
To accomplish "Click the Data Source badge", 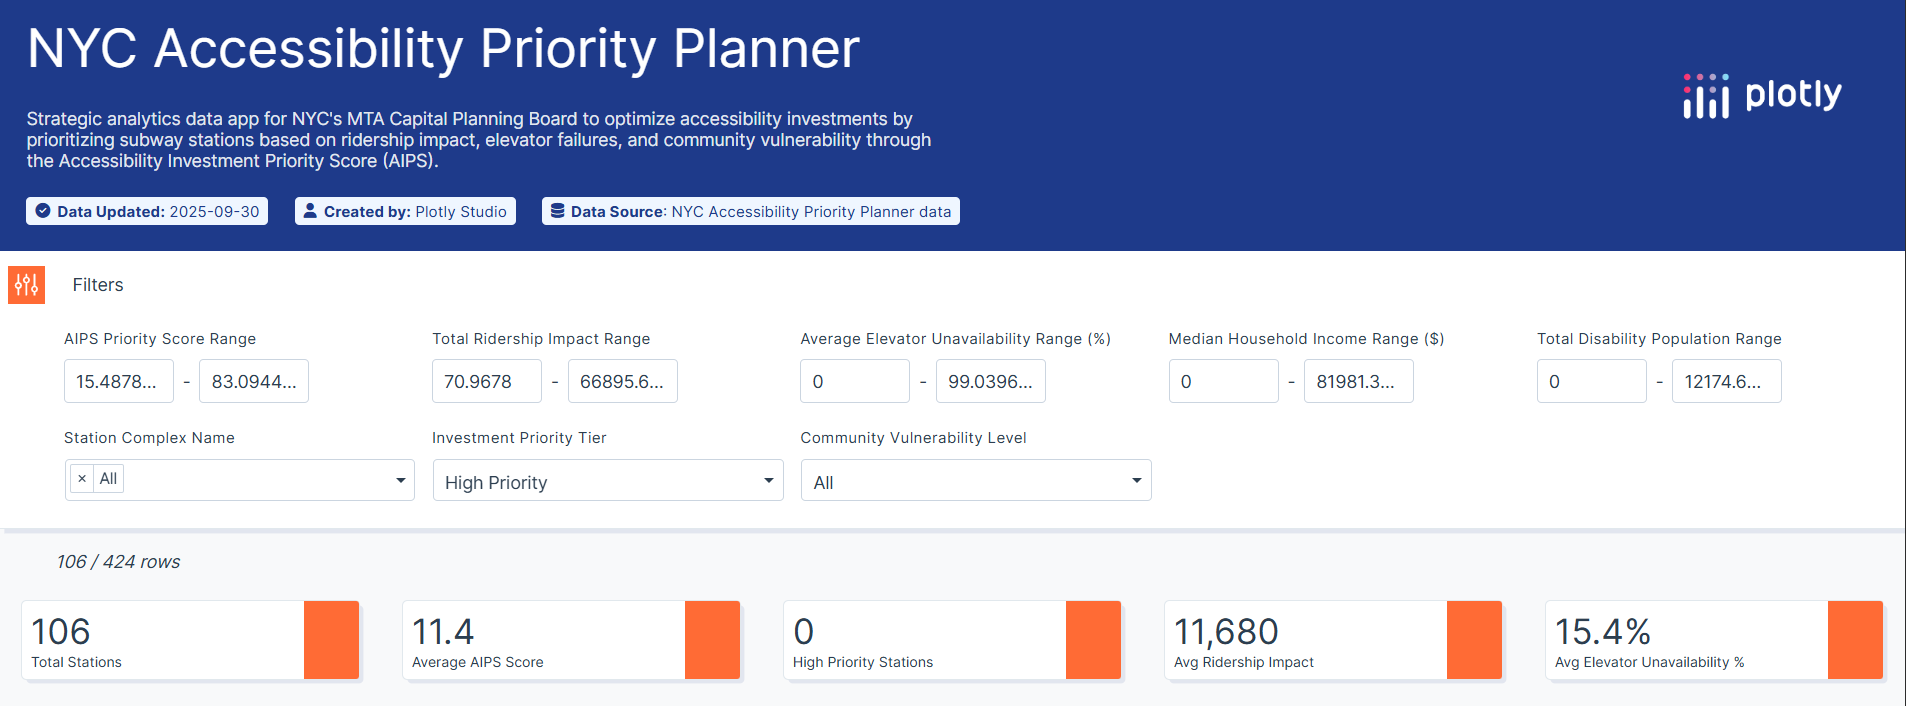I will tap(750, 211).
